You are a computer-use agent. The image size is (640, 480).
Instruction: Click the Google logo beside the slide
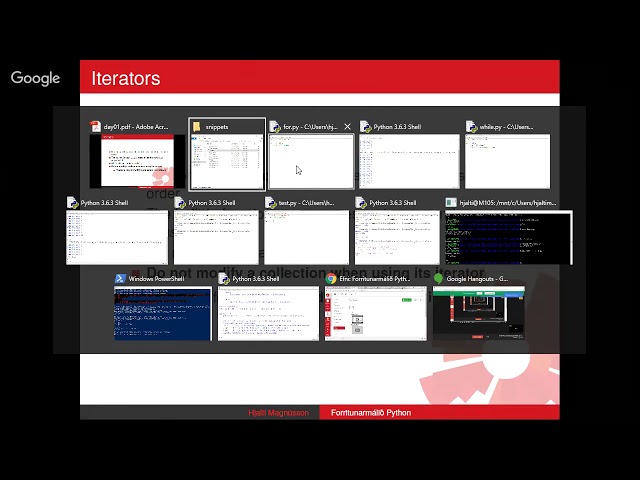tap(36, 78)
